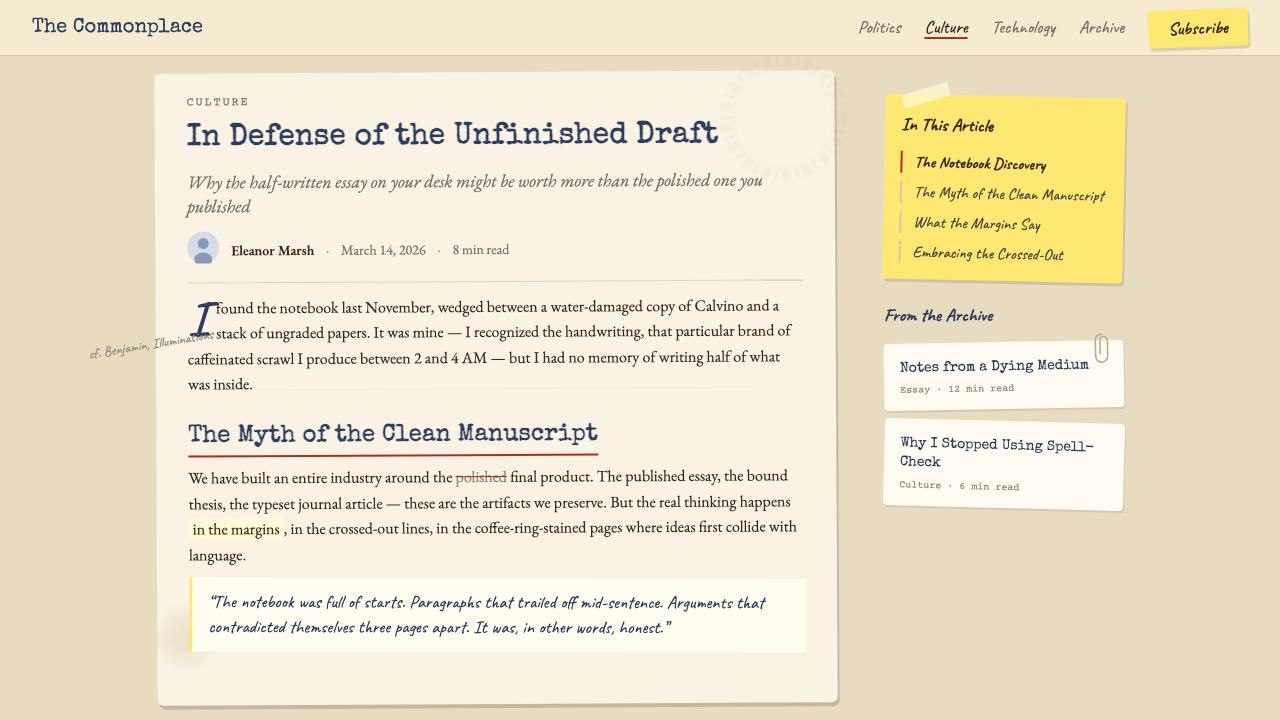Image resolution: width=1280 pixels, height=720 pixels.
Task: Click the Subscribe button
Action: tap(1199, 28)
